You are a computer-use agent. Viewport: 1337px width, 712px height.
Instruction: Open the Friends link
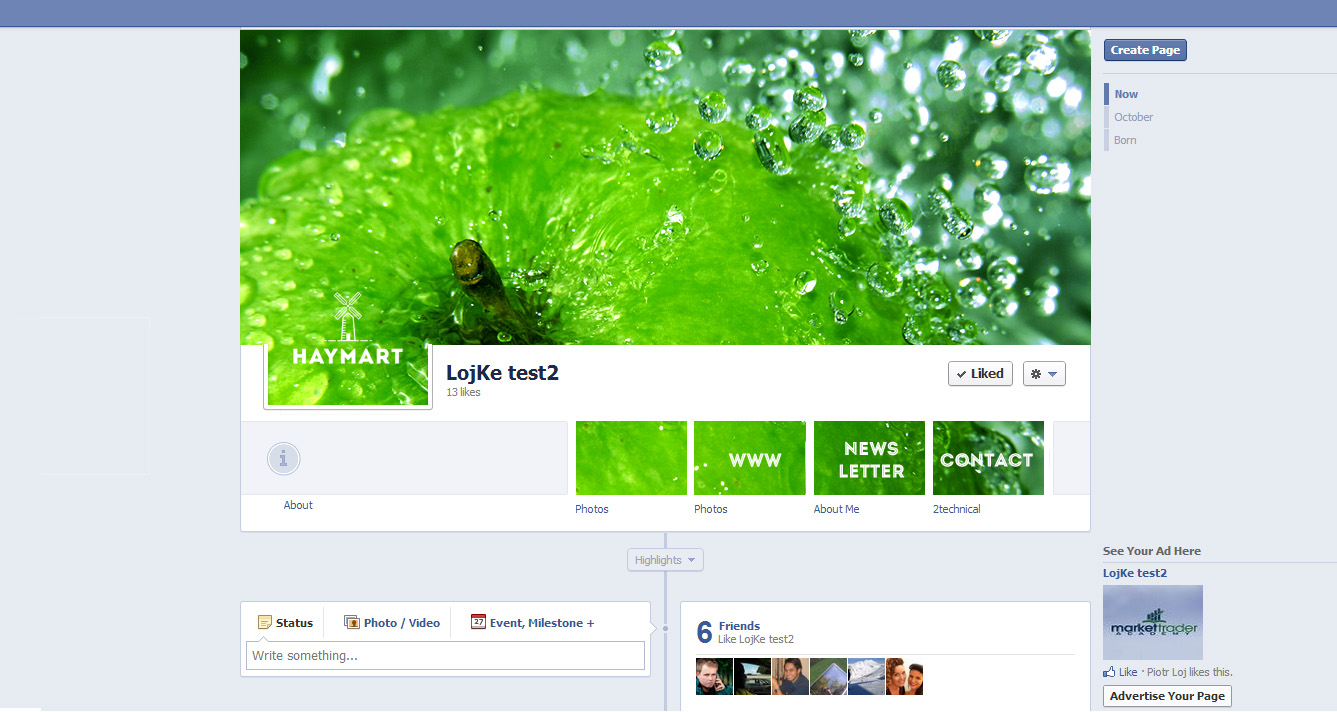(x=739, y=626)
